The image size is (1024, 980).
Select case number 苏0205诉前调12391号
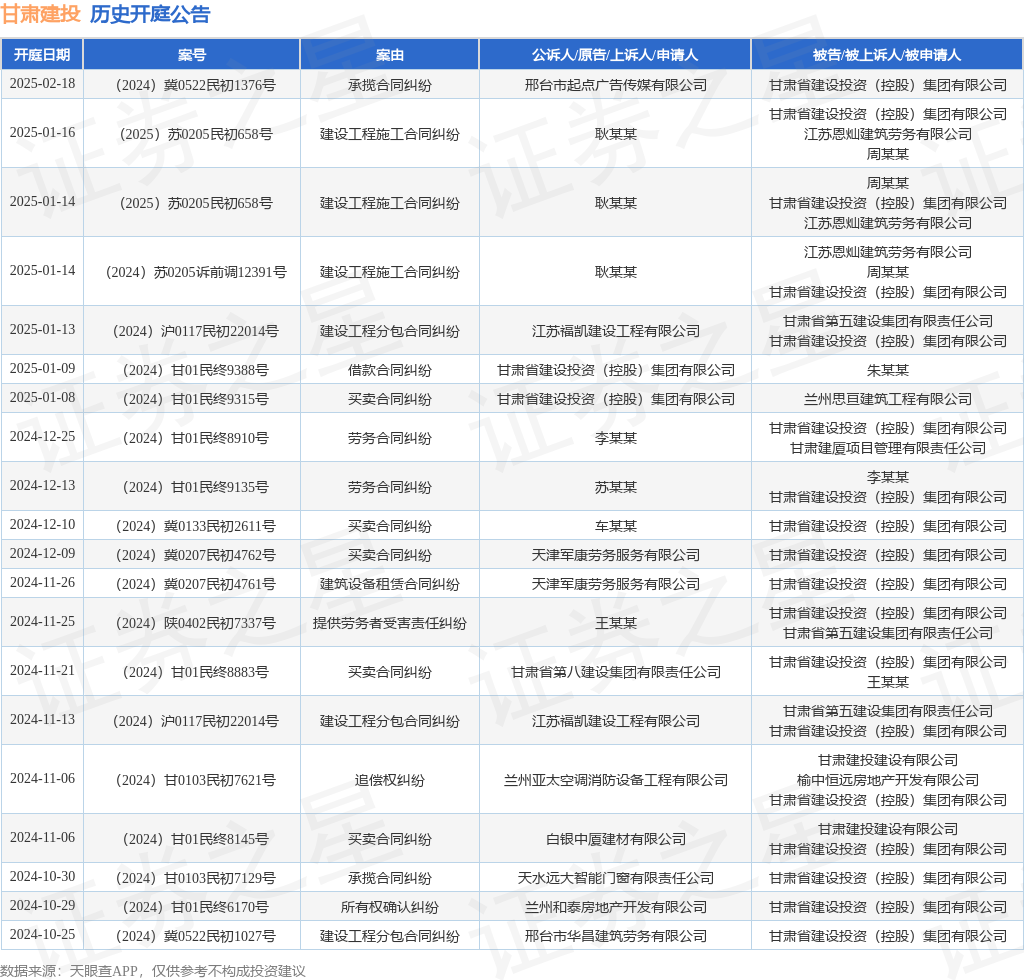[195, 272]
